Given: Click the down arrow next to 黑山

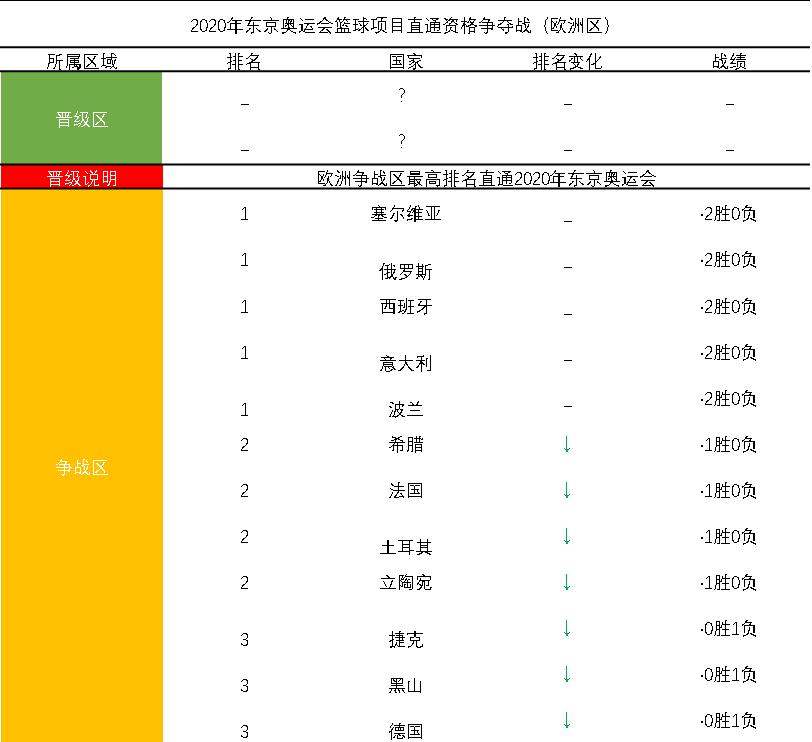Looking at the screenshot, I should (x=568, y=677).
